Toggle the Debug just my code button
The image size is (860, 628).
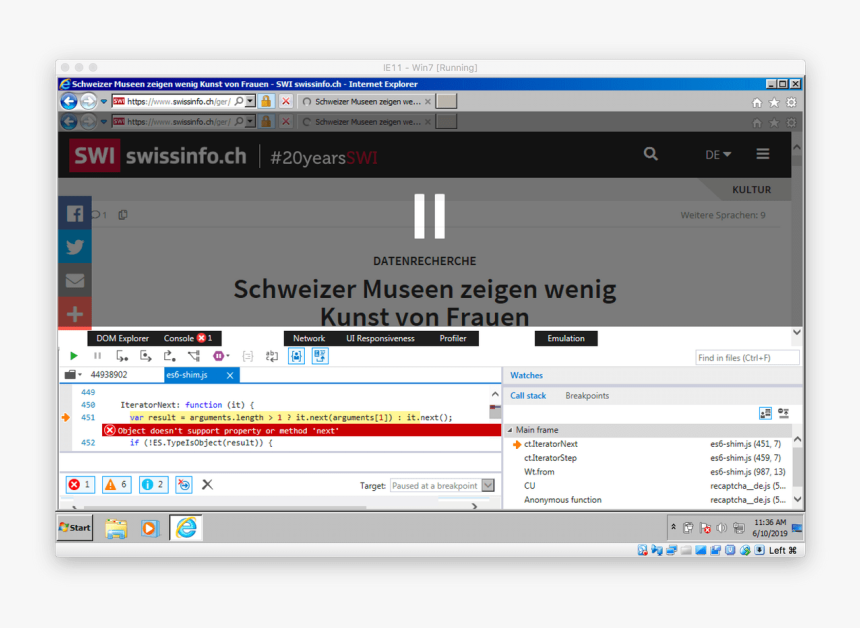(296, 357)
